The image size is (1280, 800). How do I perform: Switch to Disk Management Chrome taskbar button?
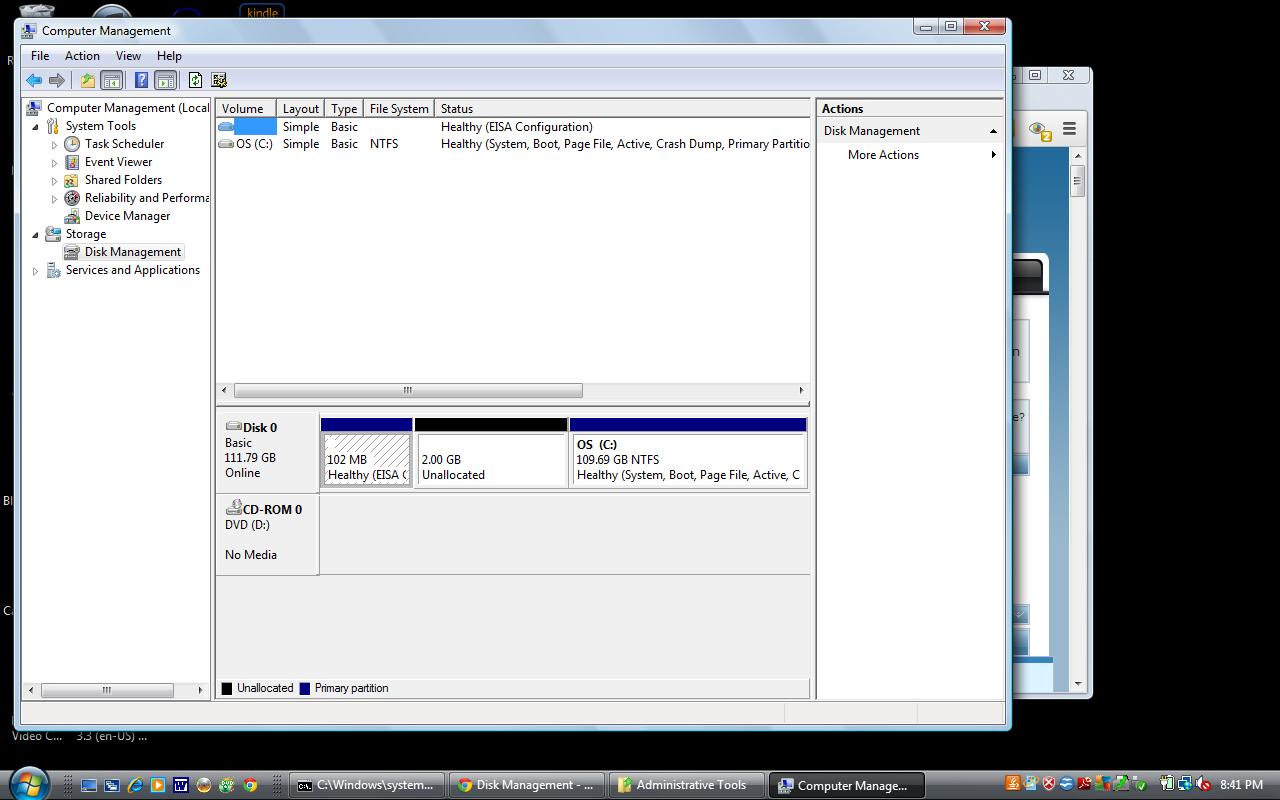tap(526, 785)
